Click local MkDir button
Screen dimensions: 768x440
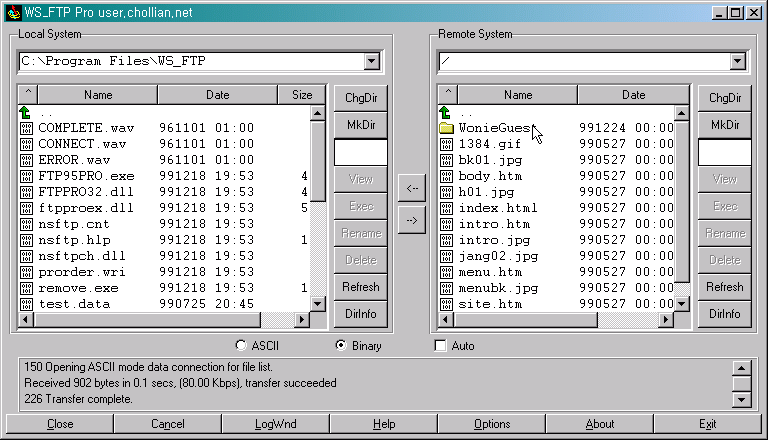(x=361, y=125)
